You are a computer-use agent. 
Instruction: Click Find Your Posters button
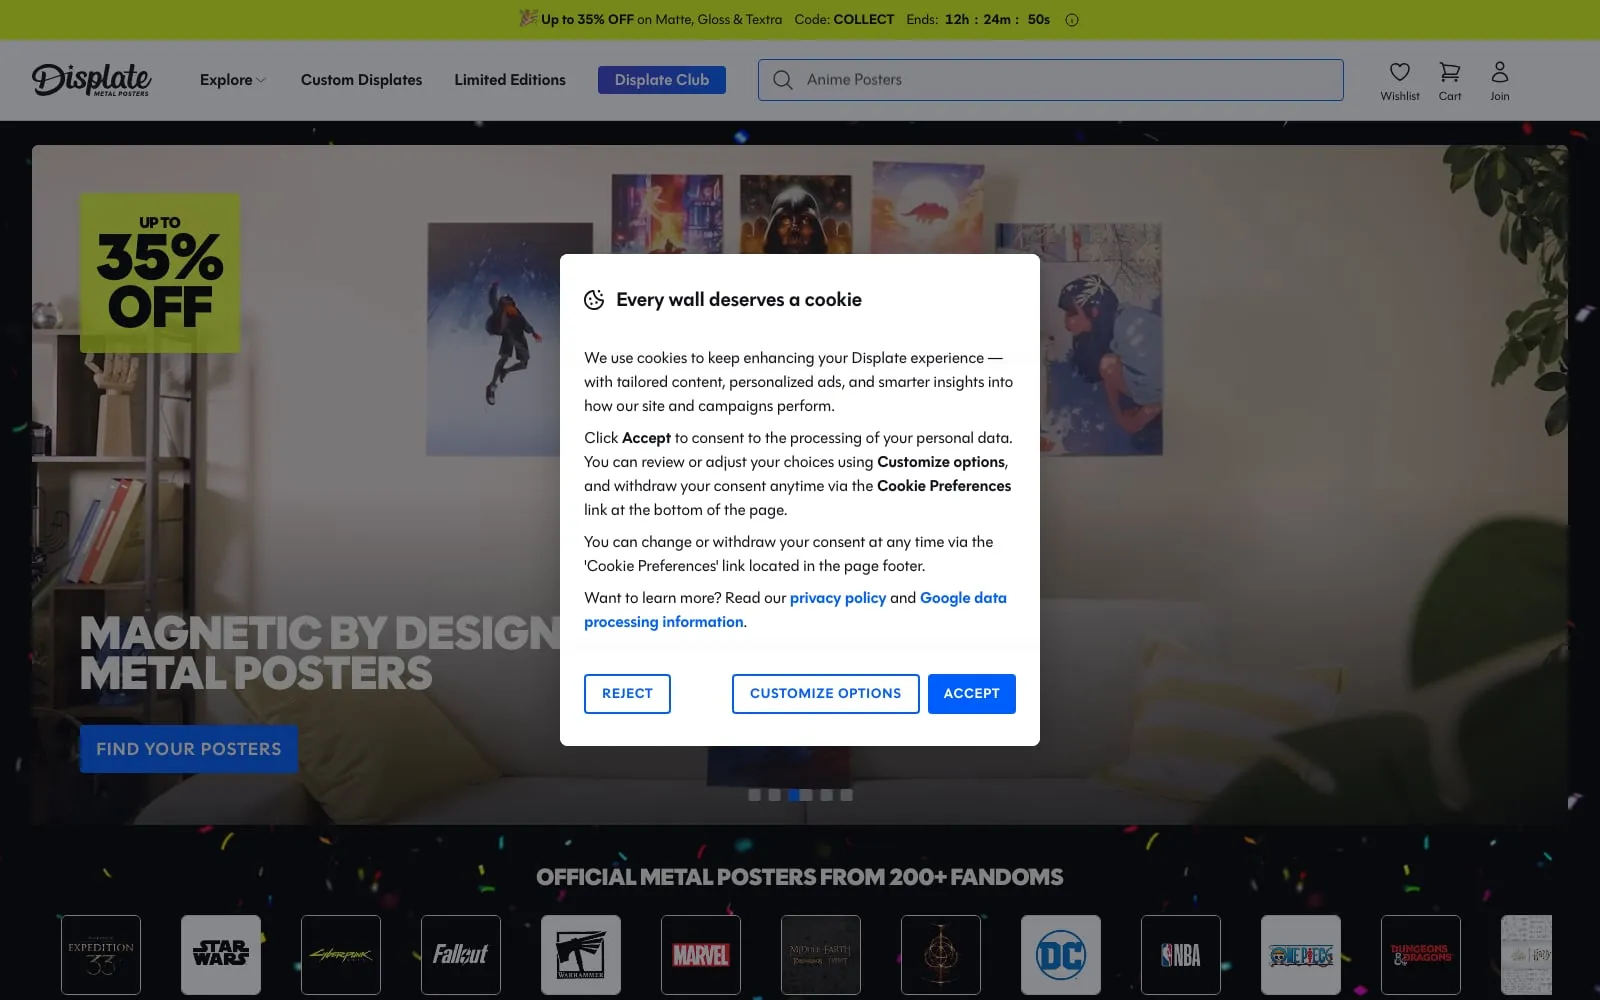(x=189, y=749)
